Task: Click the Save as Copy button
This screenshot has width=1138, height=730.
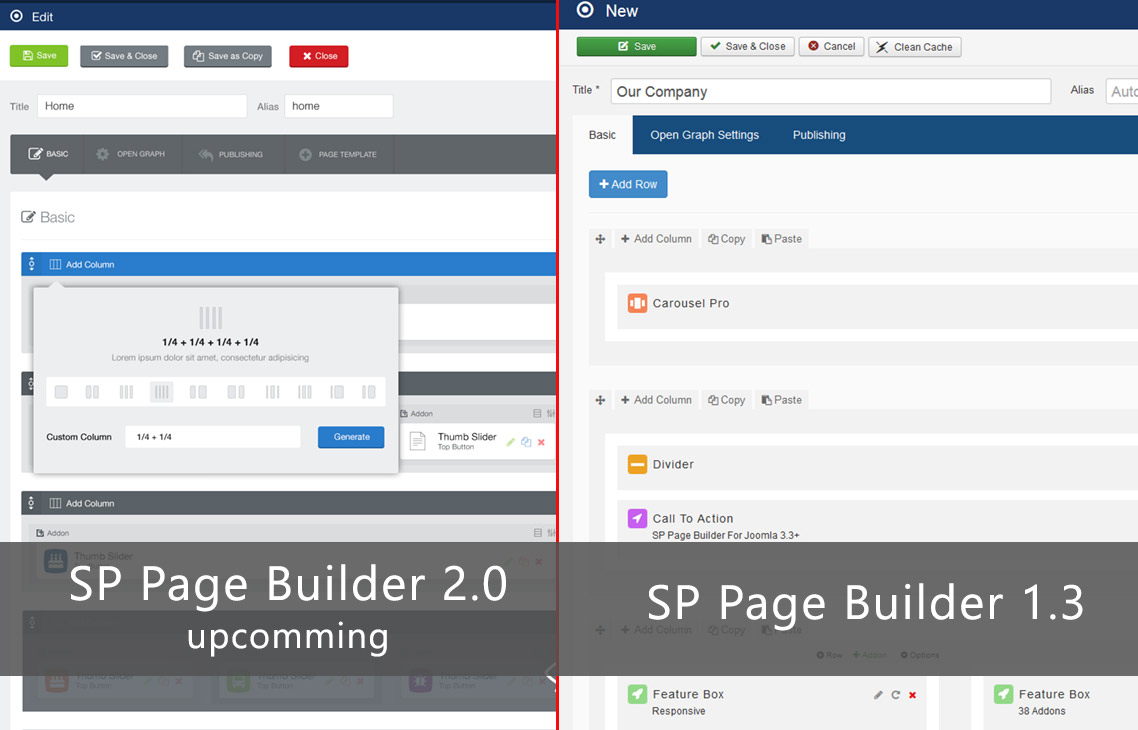Action: point(228,56)
